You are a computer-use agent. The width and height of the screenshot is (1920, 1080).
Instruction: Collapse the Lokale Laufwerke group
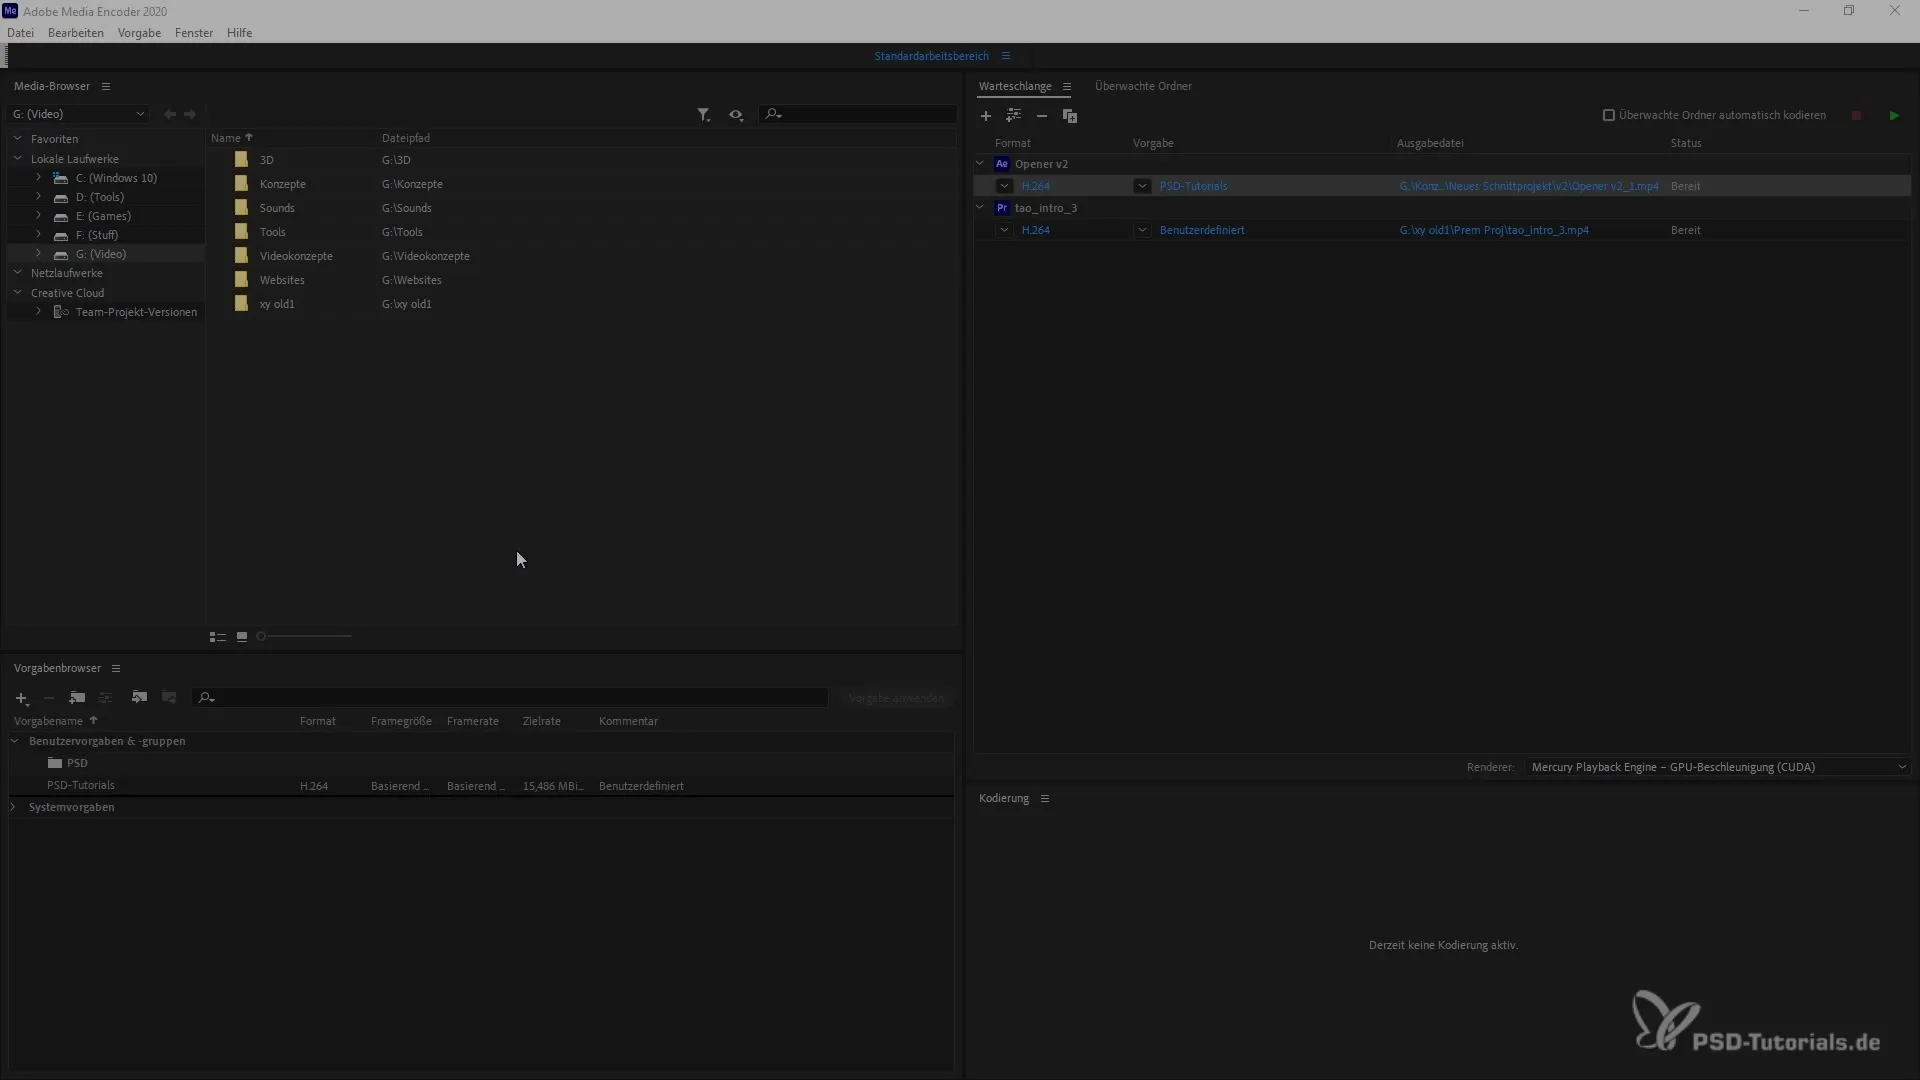[x=17, y=159]
